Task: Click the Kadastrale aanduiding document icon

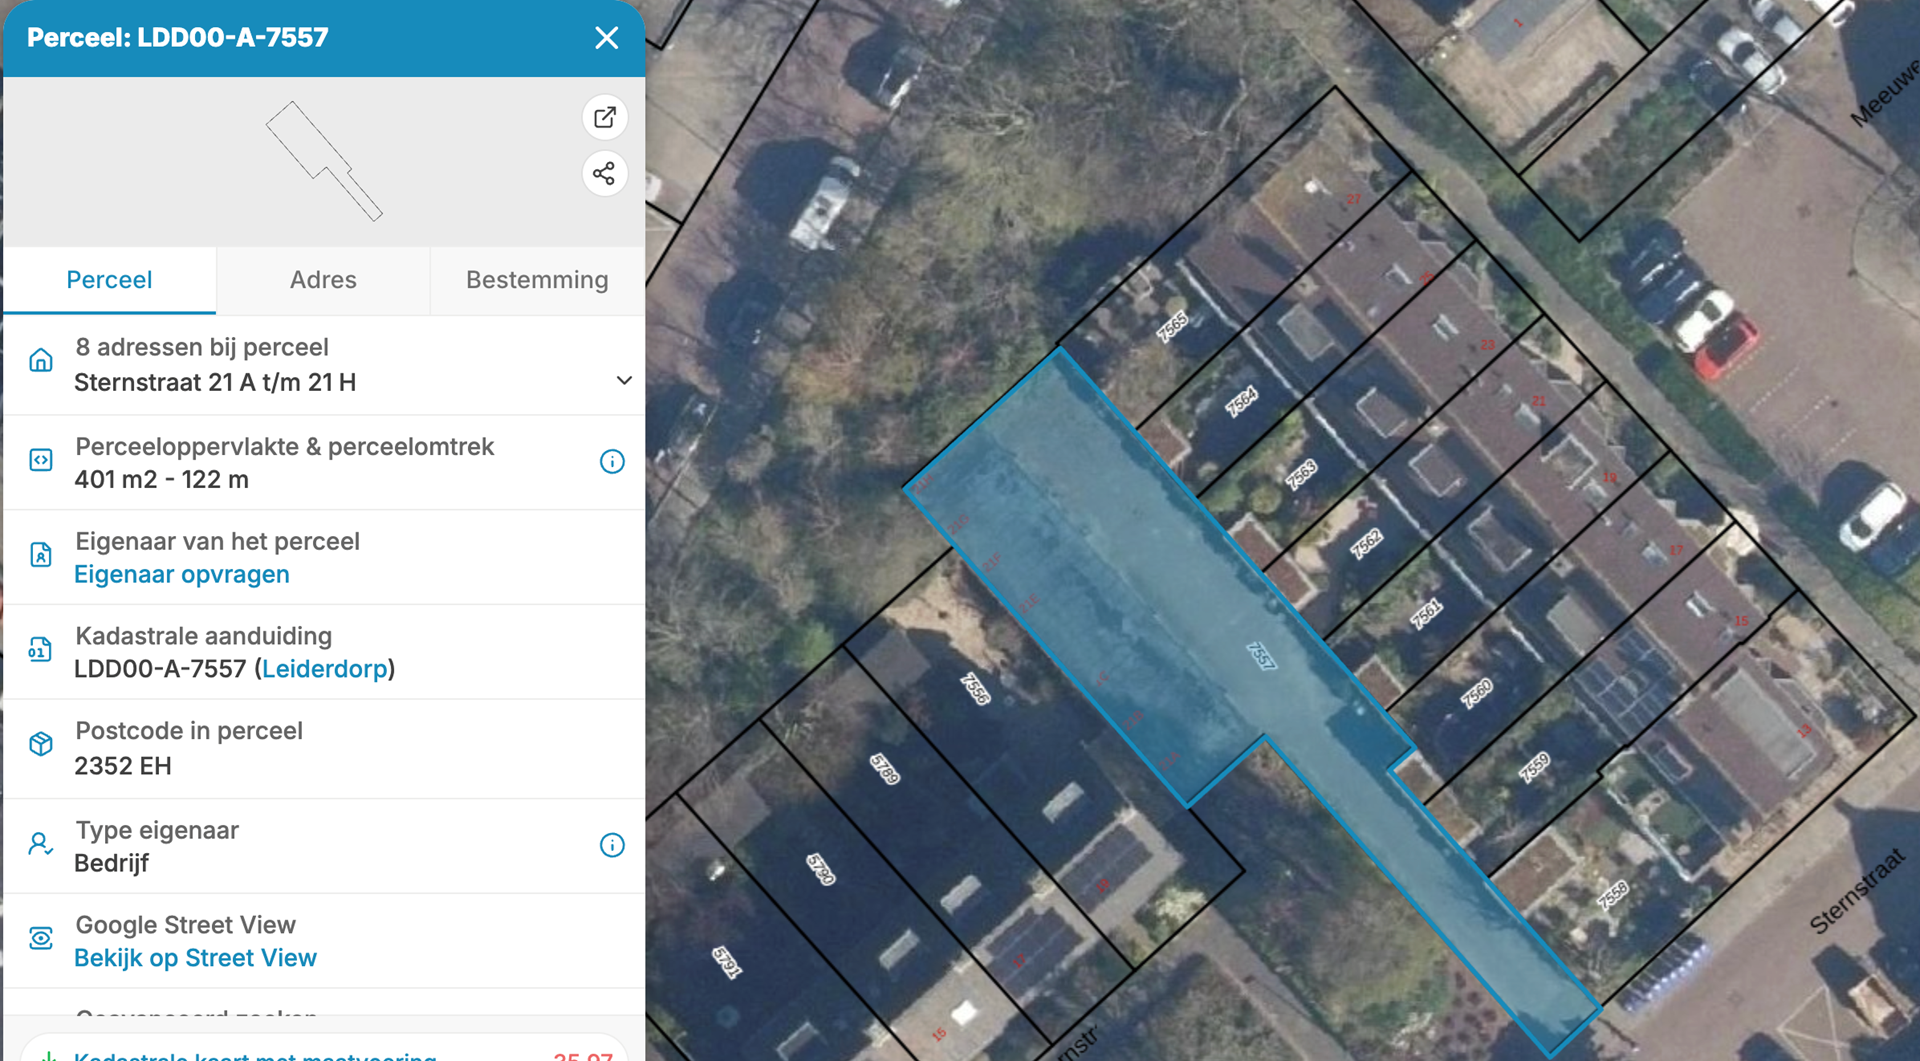Action: click(x=41, y=650)
